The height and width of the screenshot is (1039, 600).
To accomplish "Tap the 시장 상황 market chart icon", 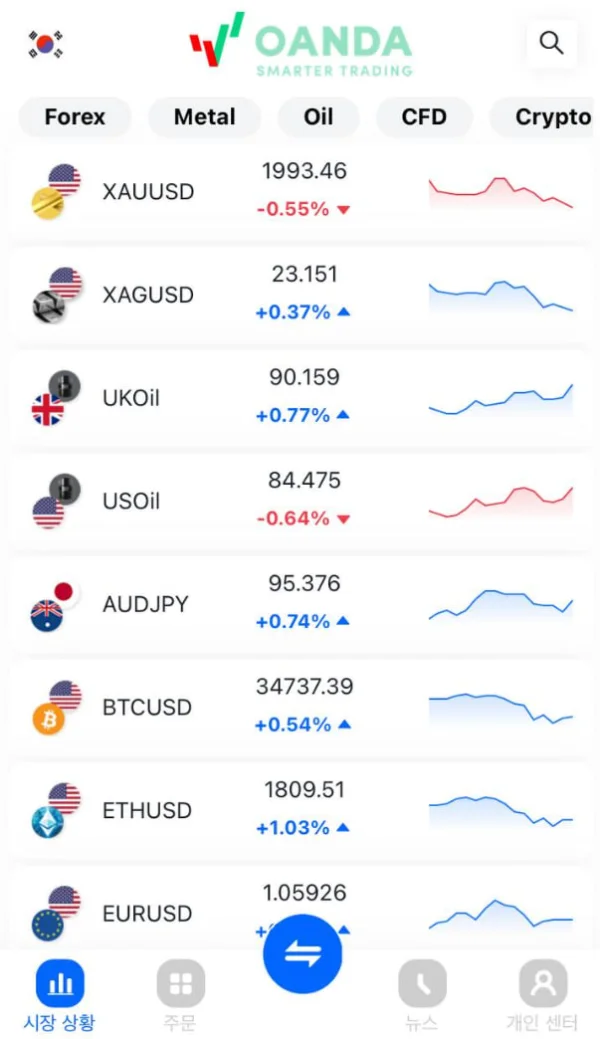I will (60, 984).
